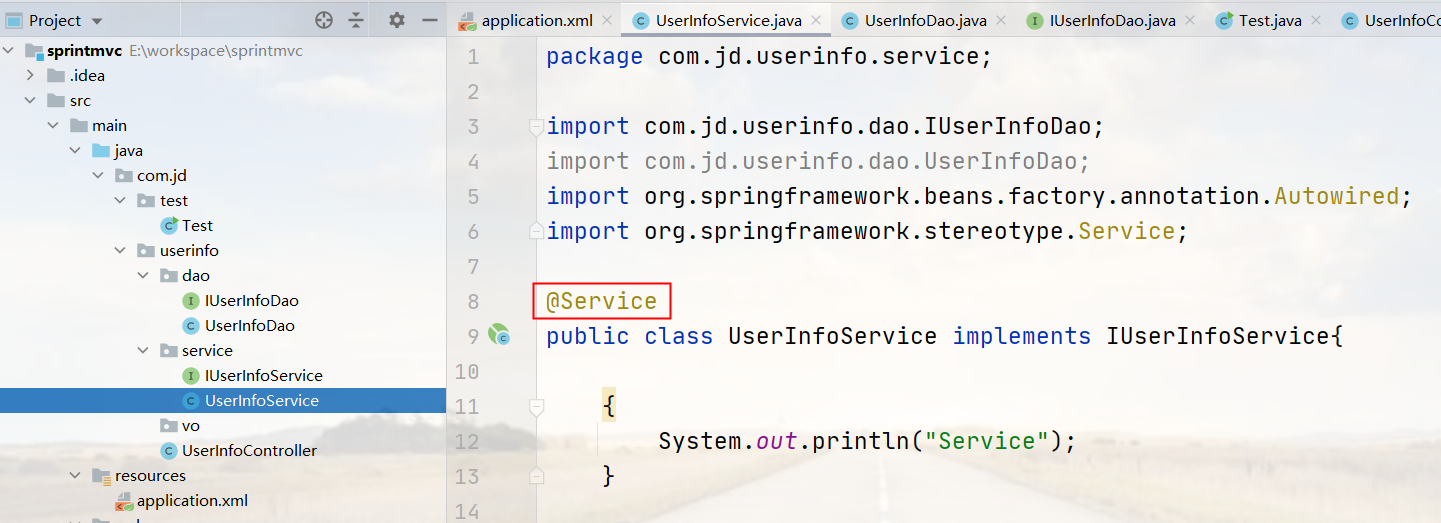Collapse the service package arrow
The image size is (1441, 523).
pyautogui.click(x=143, y=351)
